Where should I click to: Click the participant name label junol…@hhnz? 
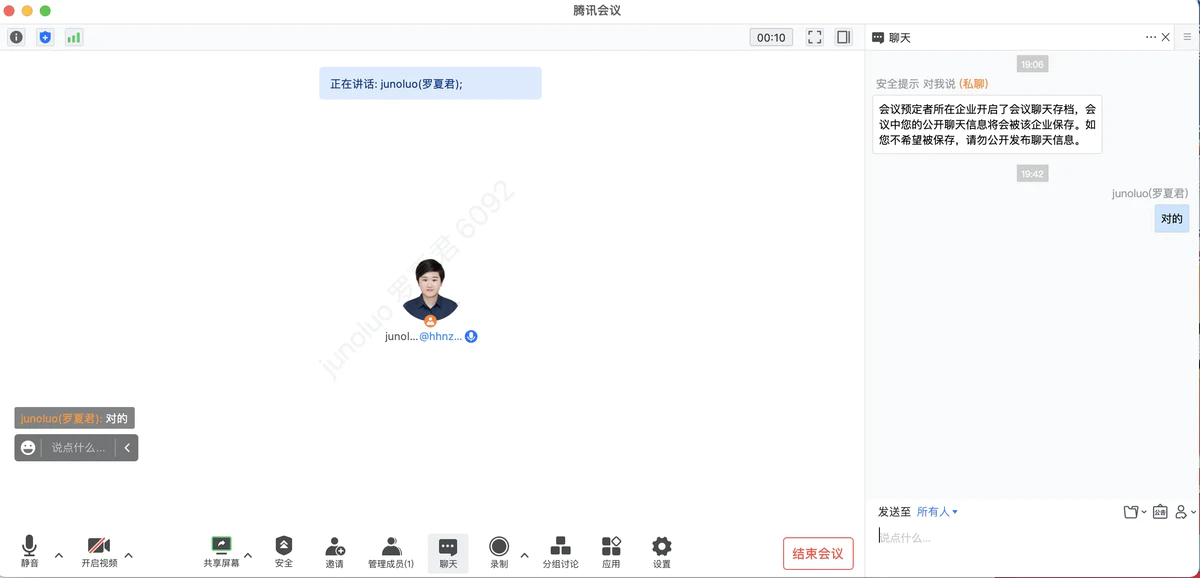pyautogui.click(x=423, y=337)
